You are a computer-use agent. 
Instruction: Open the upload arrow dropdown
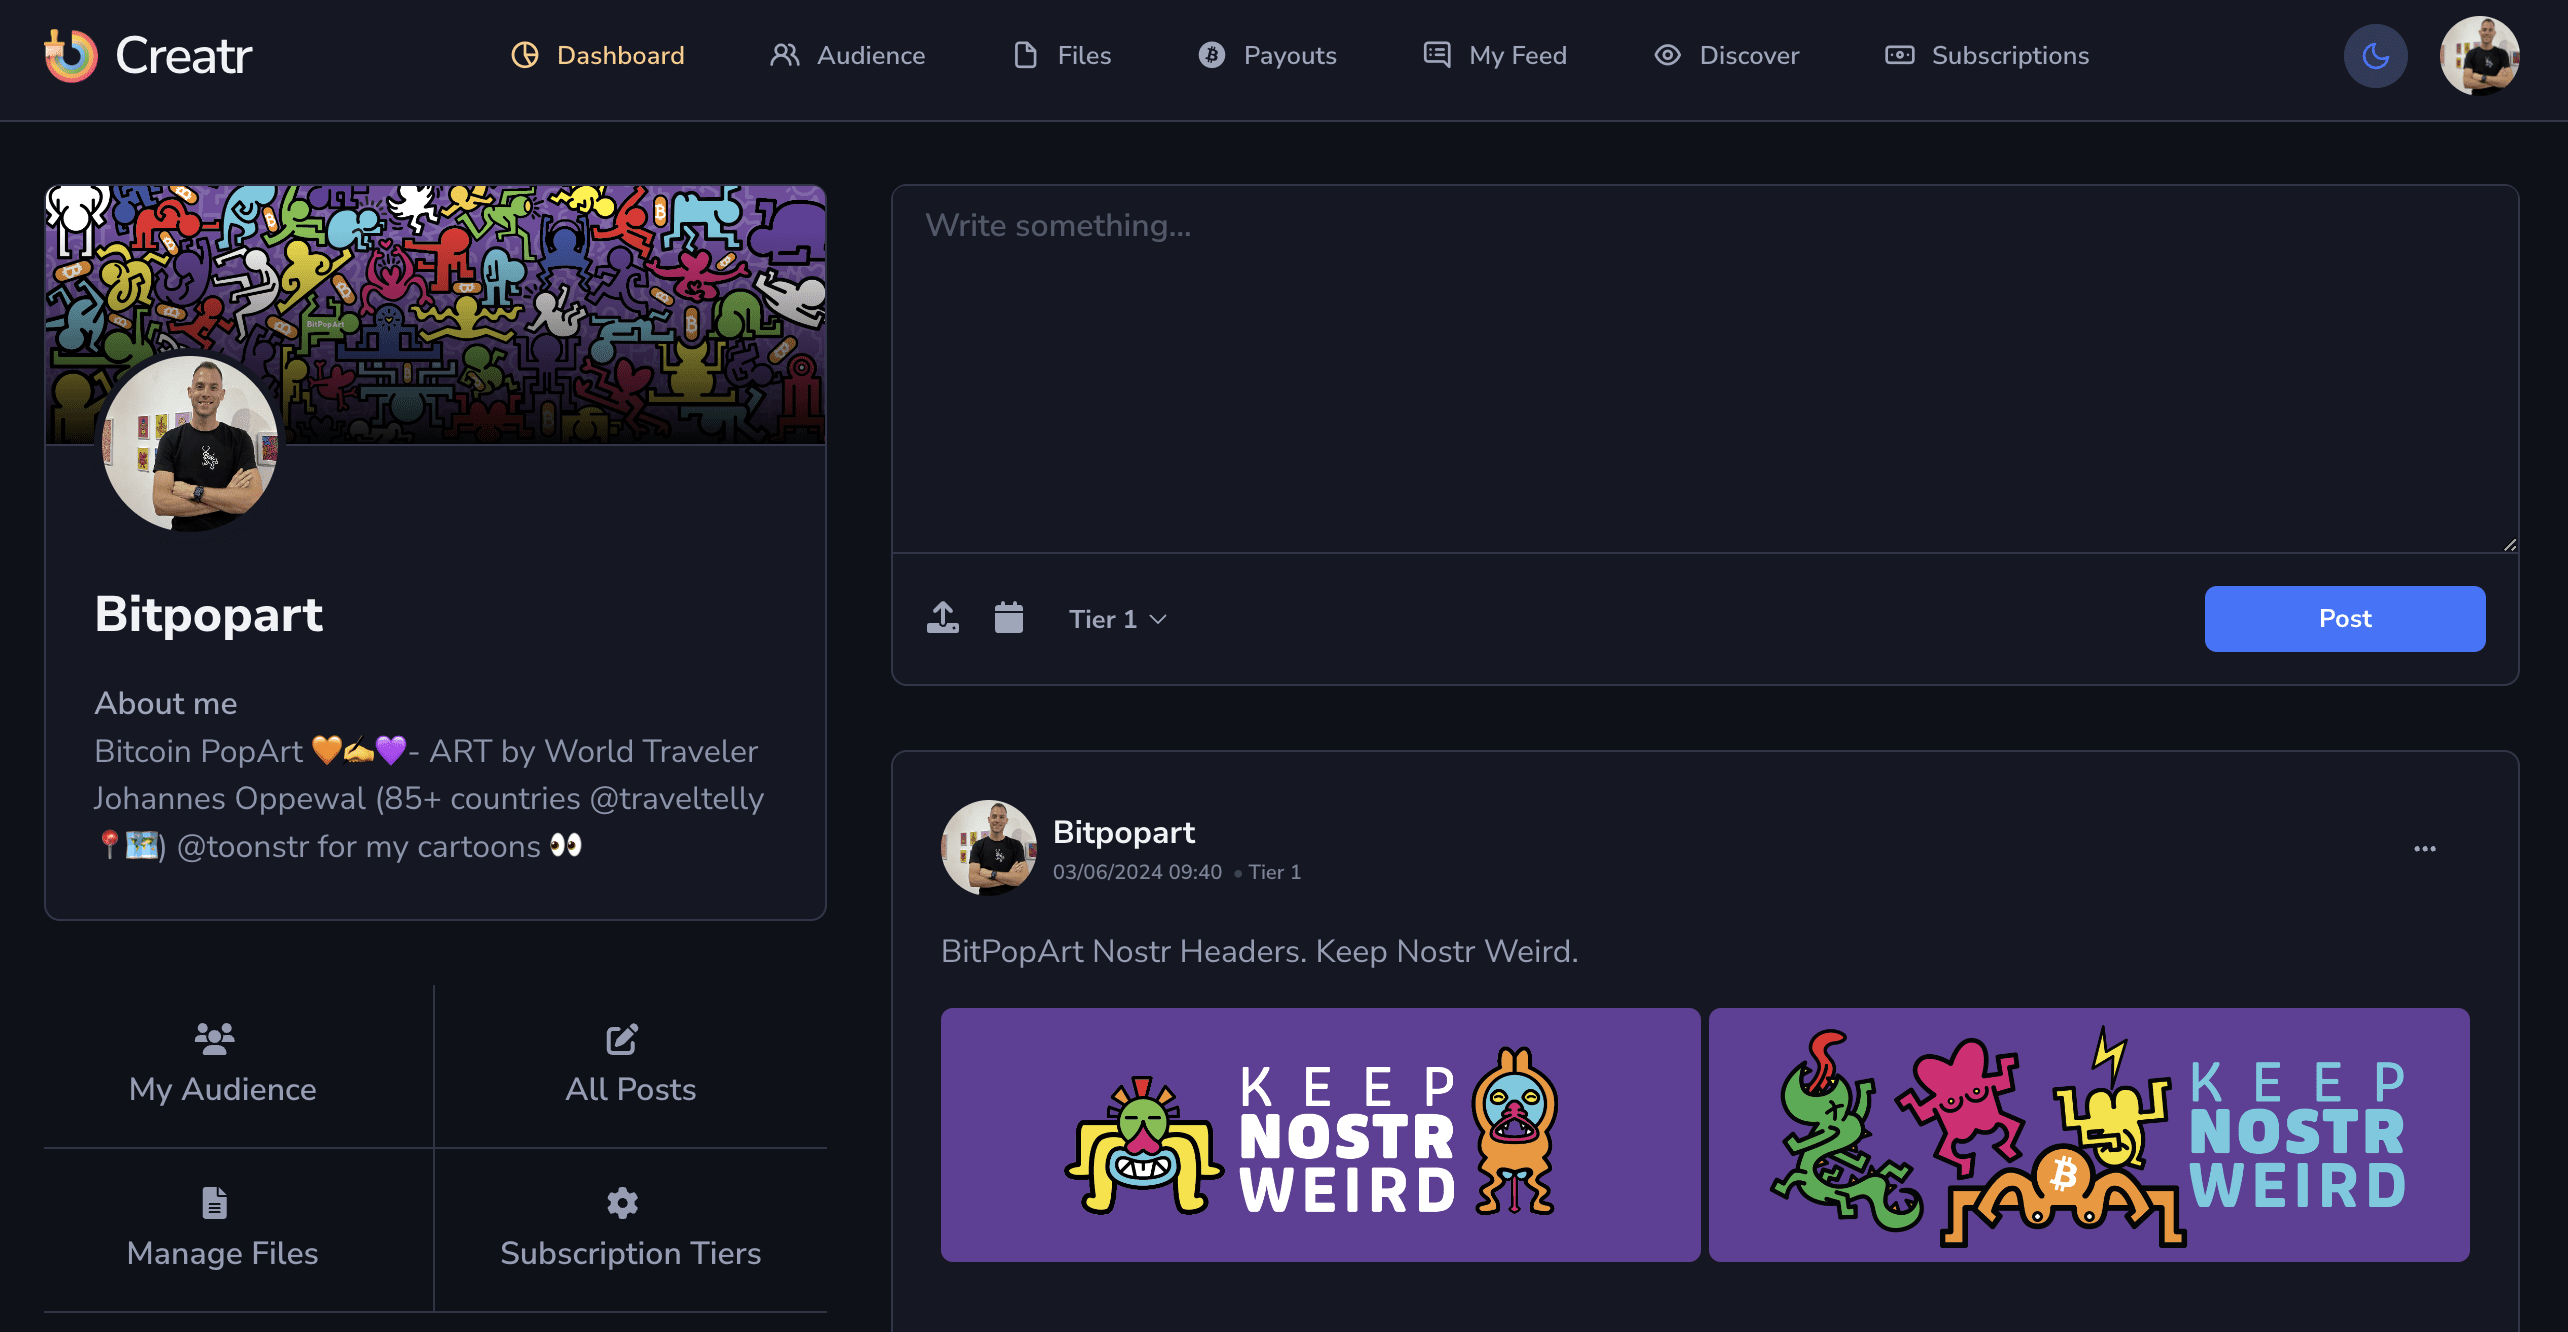943,617
